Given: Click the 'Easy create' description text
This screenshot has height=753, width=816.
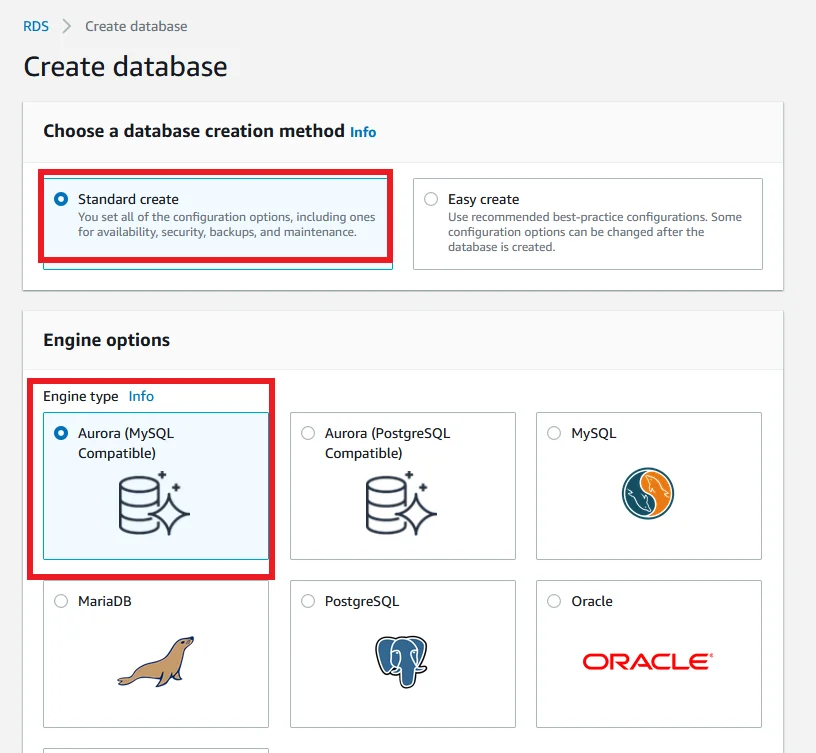Looking at the screenshot, I should tap(595, 232).
